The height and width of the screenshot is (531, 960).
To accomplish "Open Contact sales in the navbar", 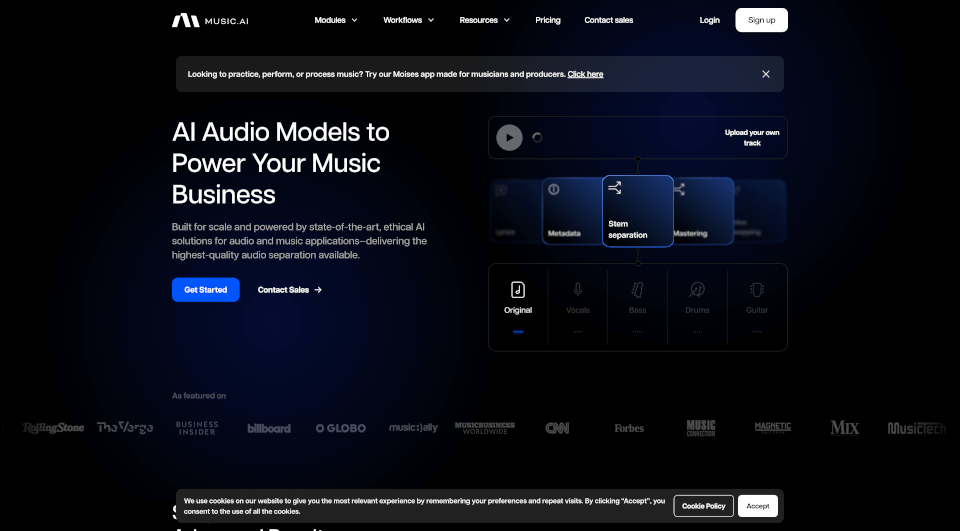I will pos(609,20).
